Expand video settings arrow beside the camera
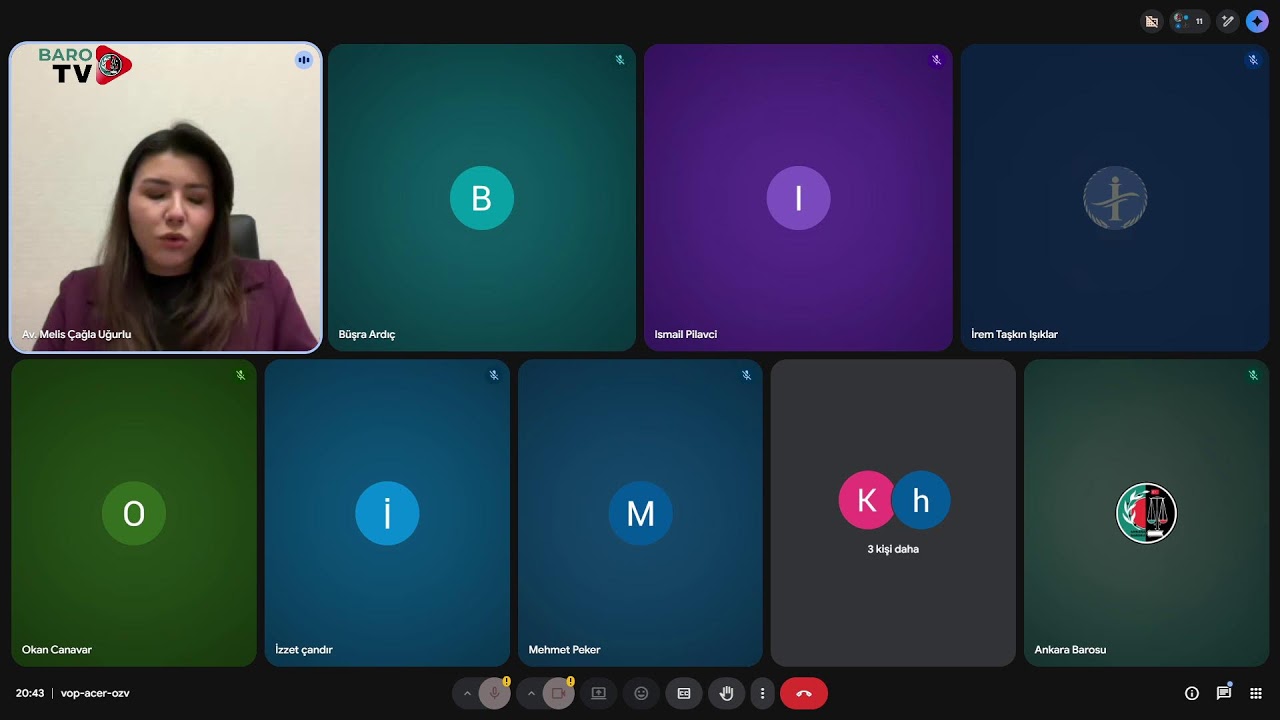Image resolution: width=1280 pixels, height=720 pixels. click(531, 693)
